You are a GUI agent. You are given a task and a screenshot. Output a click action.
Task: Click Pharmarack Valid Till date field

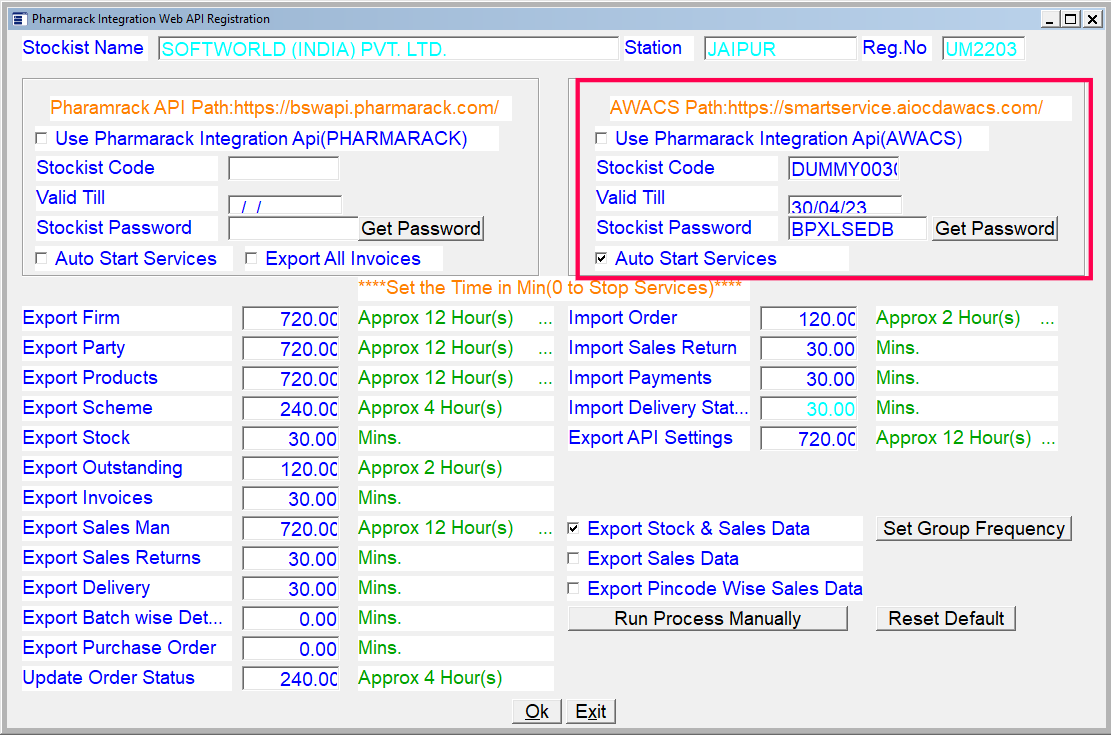pyautogui.click(x=285, y=205)
